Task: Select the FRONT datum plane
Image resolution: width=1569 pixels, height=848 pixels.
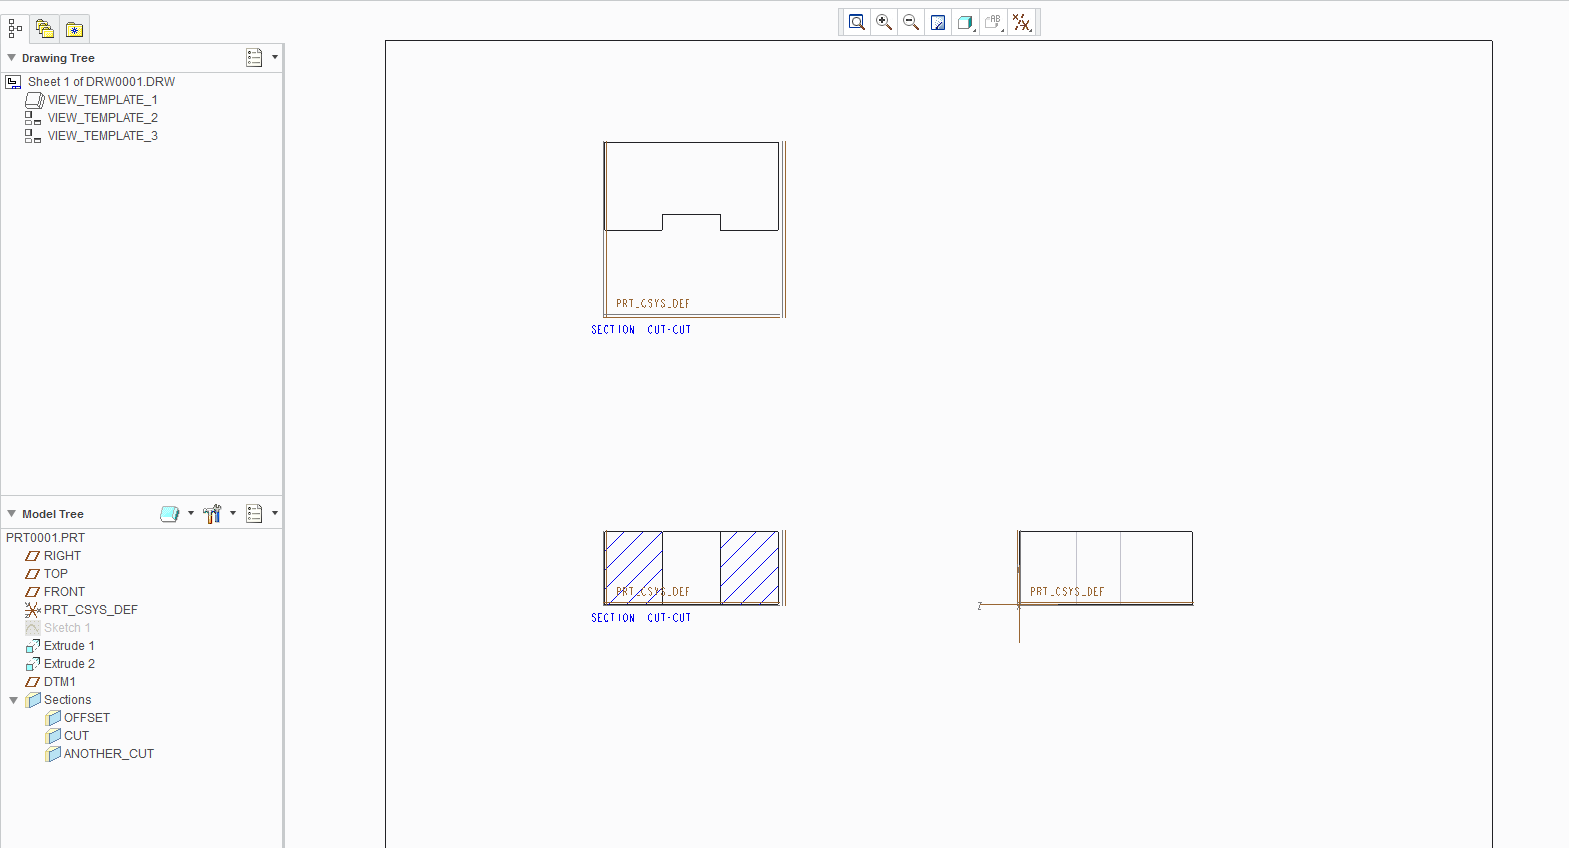Action: 64,592
